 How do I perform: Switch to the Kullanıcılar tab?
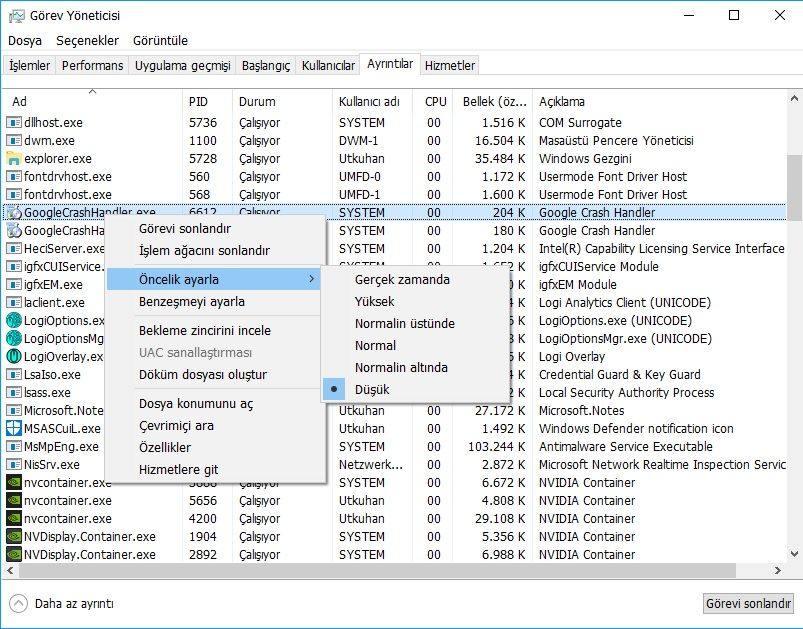point(328,66)
